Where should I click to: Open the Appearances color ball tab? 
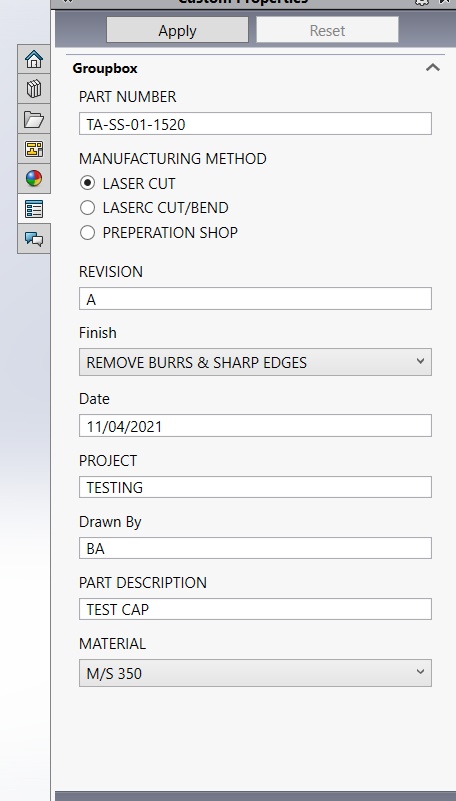(x=34, y=178)
